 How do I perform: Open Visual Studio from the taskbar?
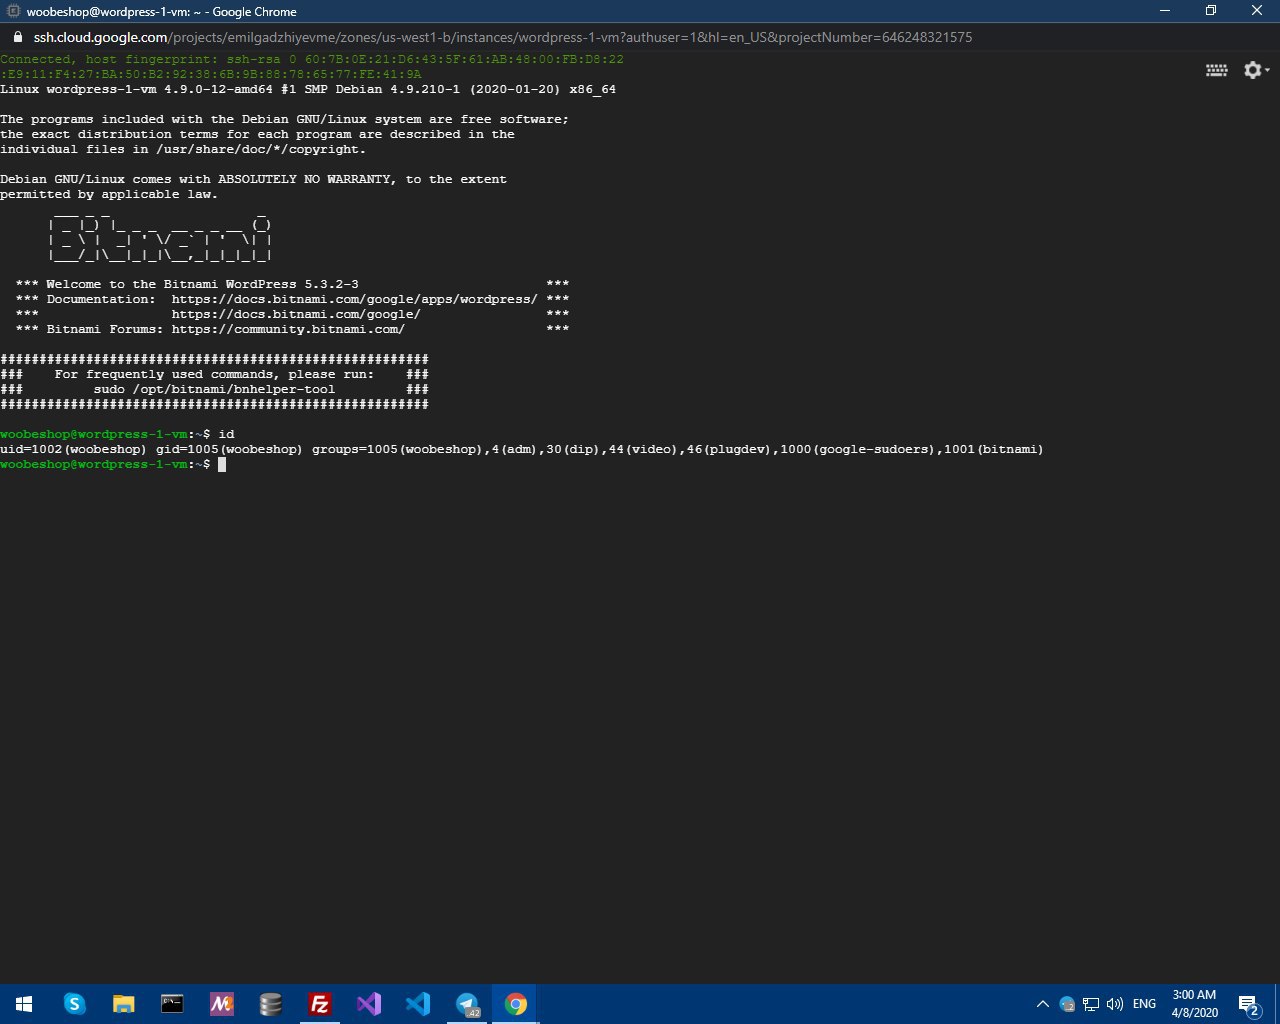[368, 1004]
